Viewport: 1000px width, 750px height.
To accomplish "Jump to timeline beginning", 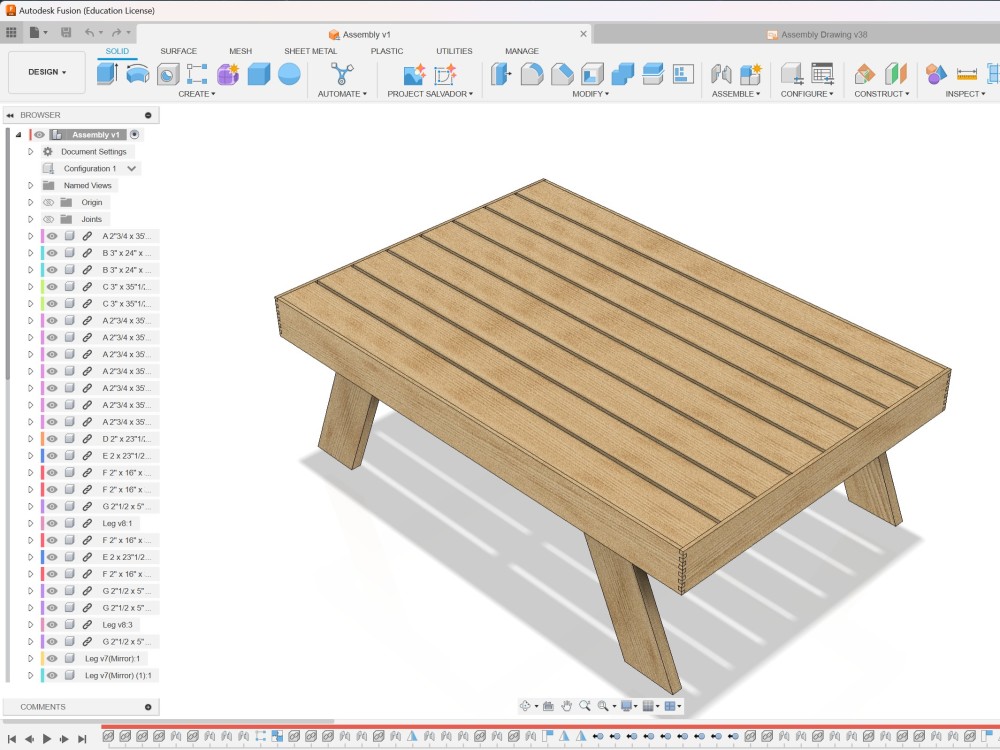I will (11, 739).
